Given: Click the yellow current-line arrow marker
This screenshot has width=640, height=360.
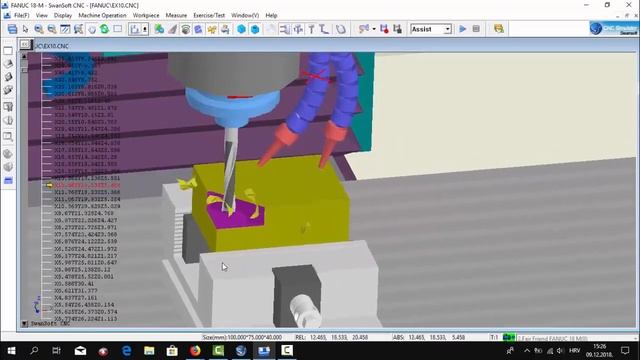Looking at the screenshot, I should (50, 185).
